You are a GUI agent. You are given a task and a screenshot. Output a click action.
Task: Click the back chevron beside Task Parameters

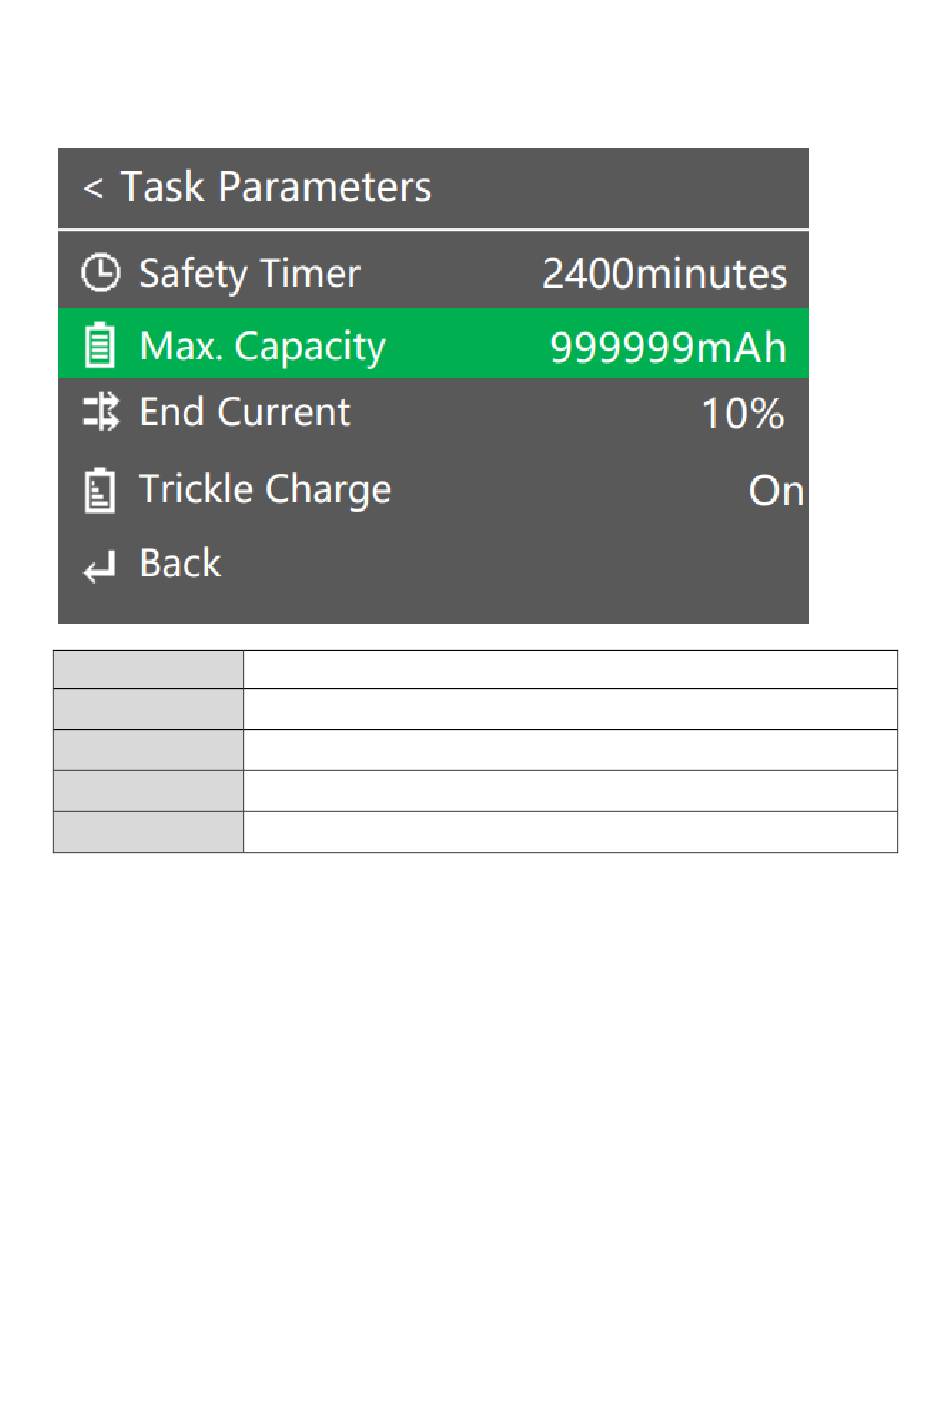click(92, 187)
